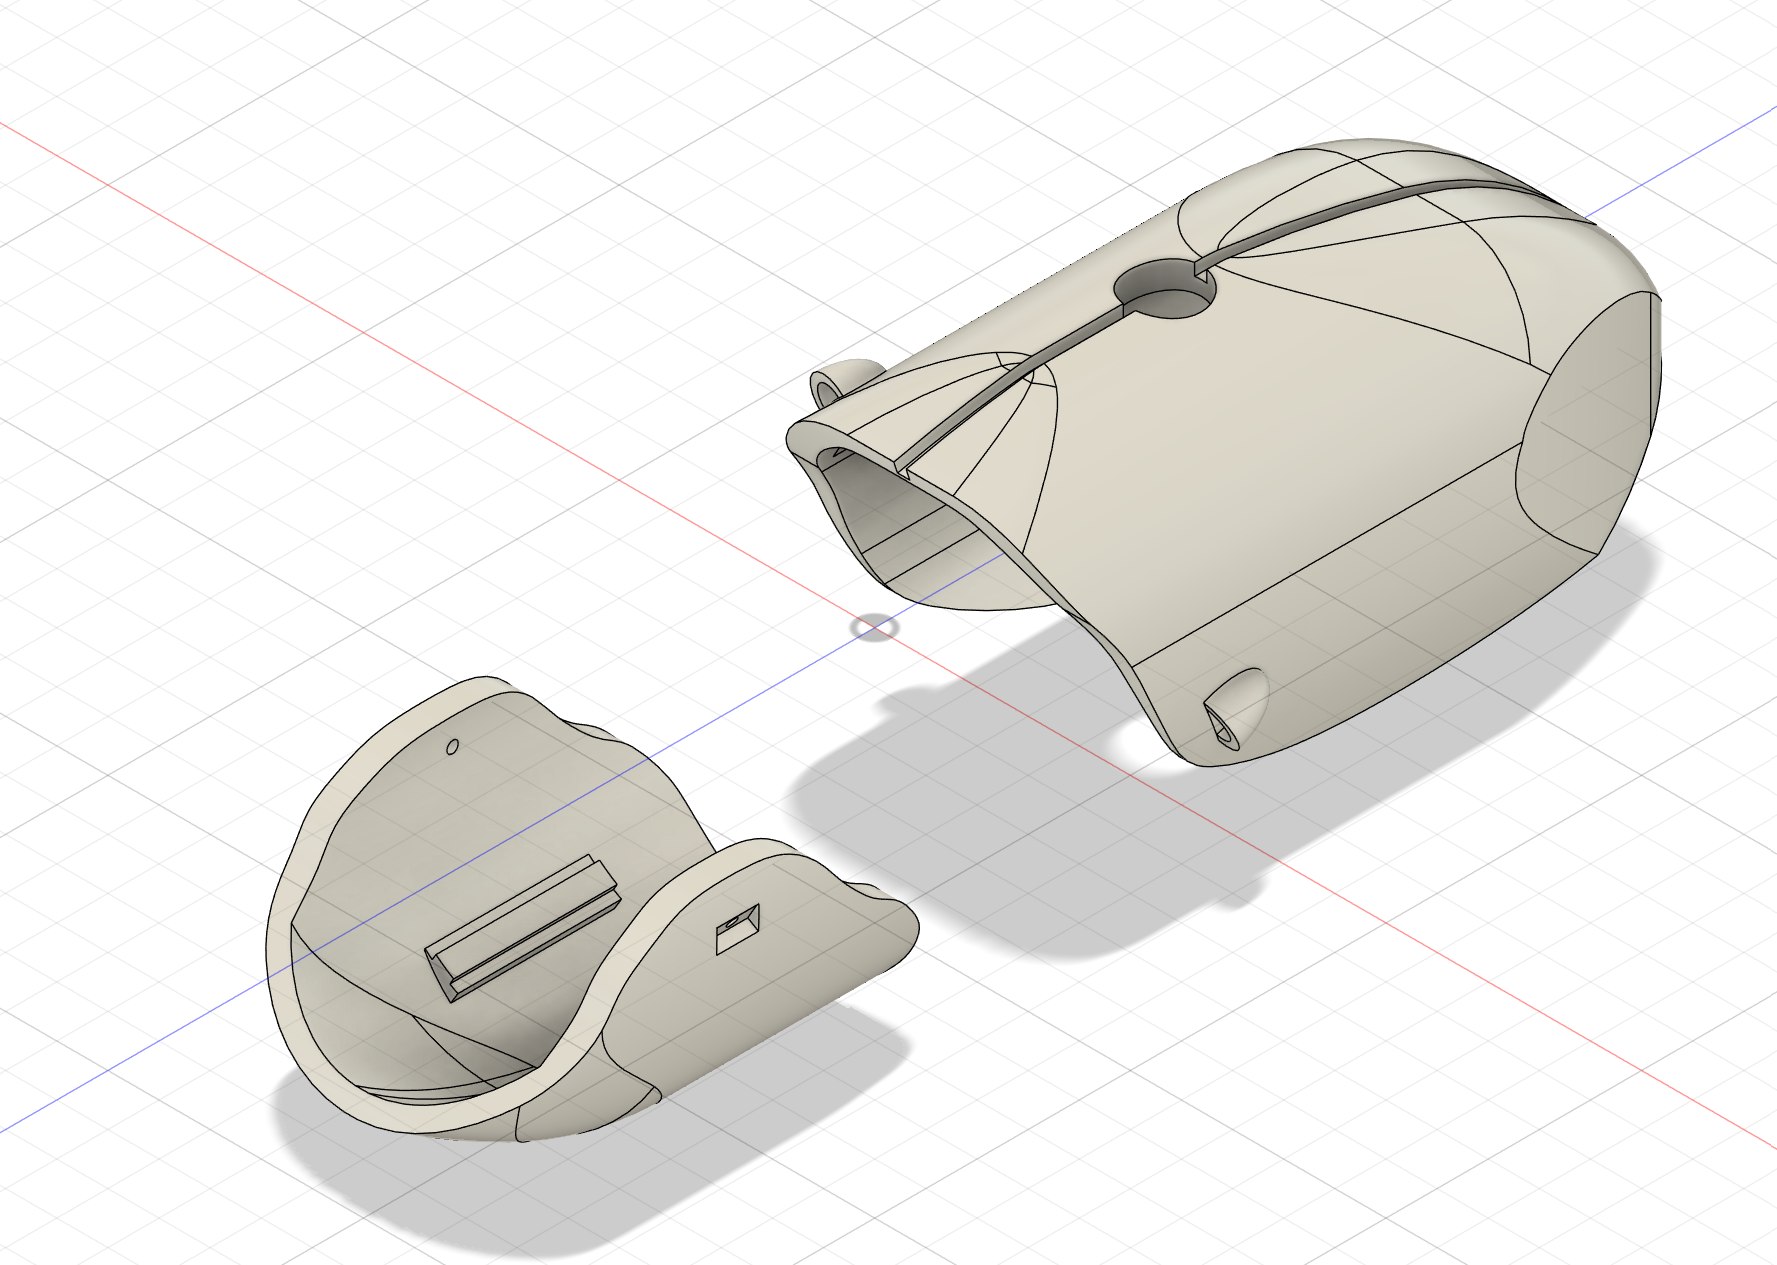Select the square cutout on the lower shell
Screen dimensions: 1777x1265
[738, 928]
